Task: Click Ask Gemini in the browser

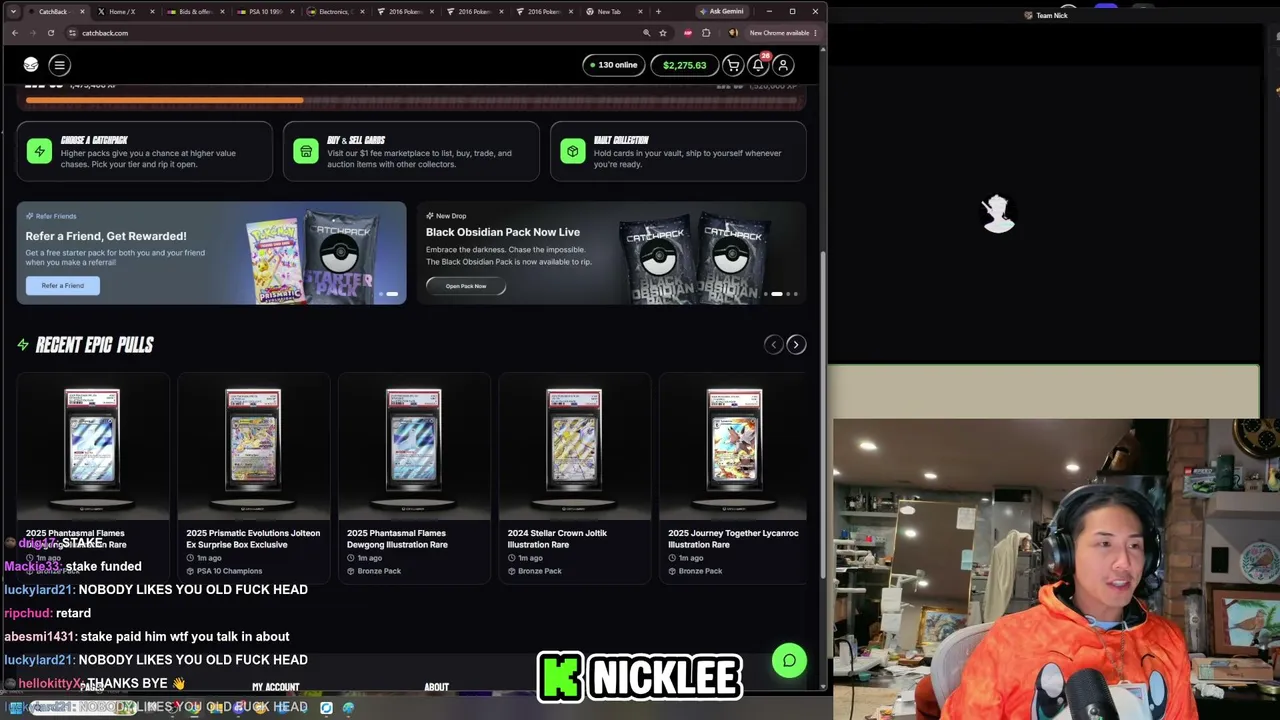Action: [x=722, y=12]
